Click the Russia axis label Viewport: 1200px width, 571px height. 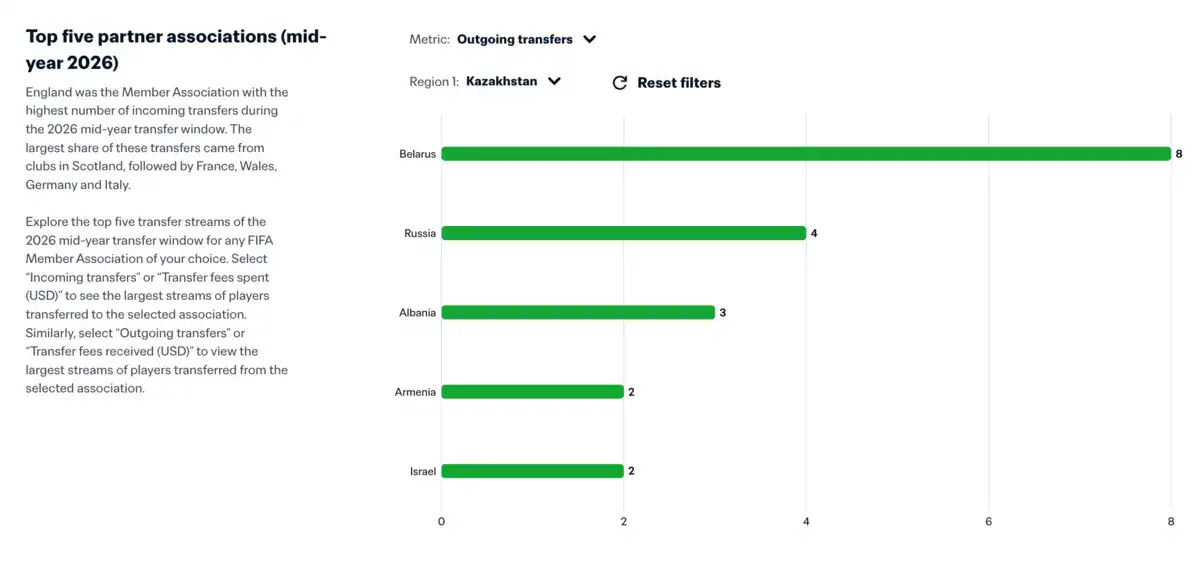[x=420, y=233]
